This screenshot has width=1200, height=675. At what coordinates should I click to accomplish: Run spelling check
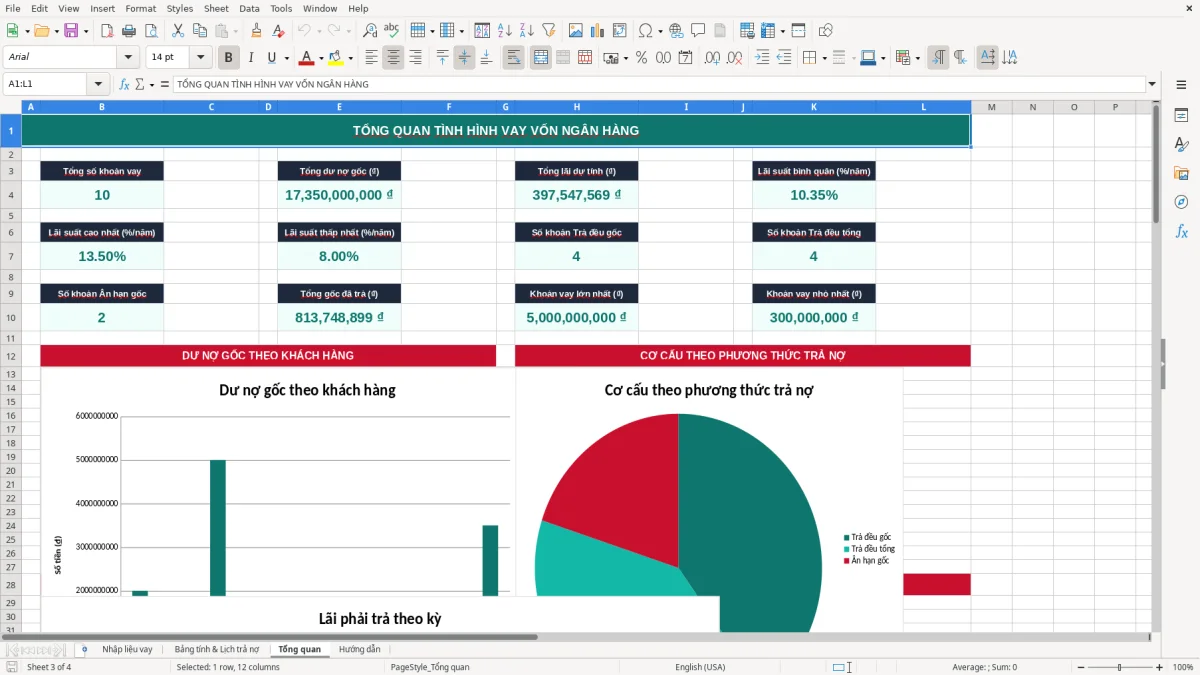pyautogui.click(x=392, y=31)
